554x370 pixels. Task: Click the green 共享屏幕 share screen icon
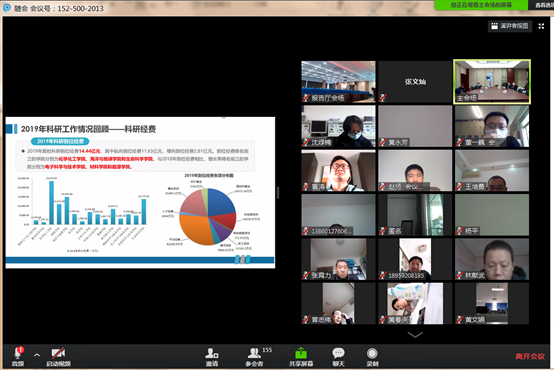[x=301, y=353]
